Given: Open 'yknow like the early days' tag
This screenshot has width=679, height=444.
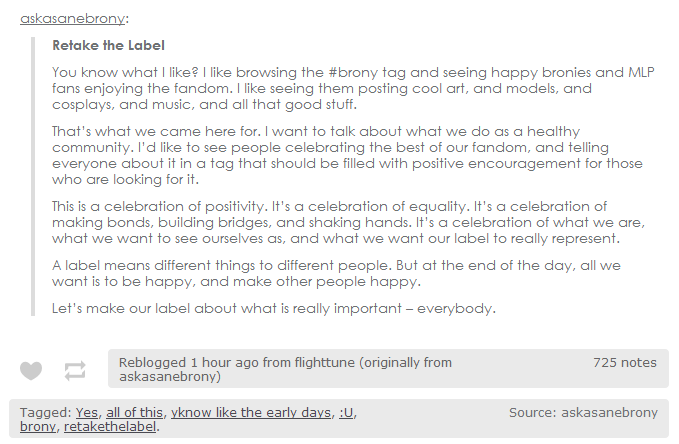Looking at the screenshot, I should 251,412.
